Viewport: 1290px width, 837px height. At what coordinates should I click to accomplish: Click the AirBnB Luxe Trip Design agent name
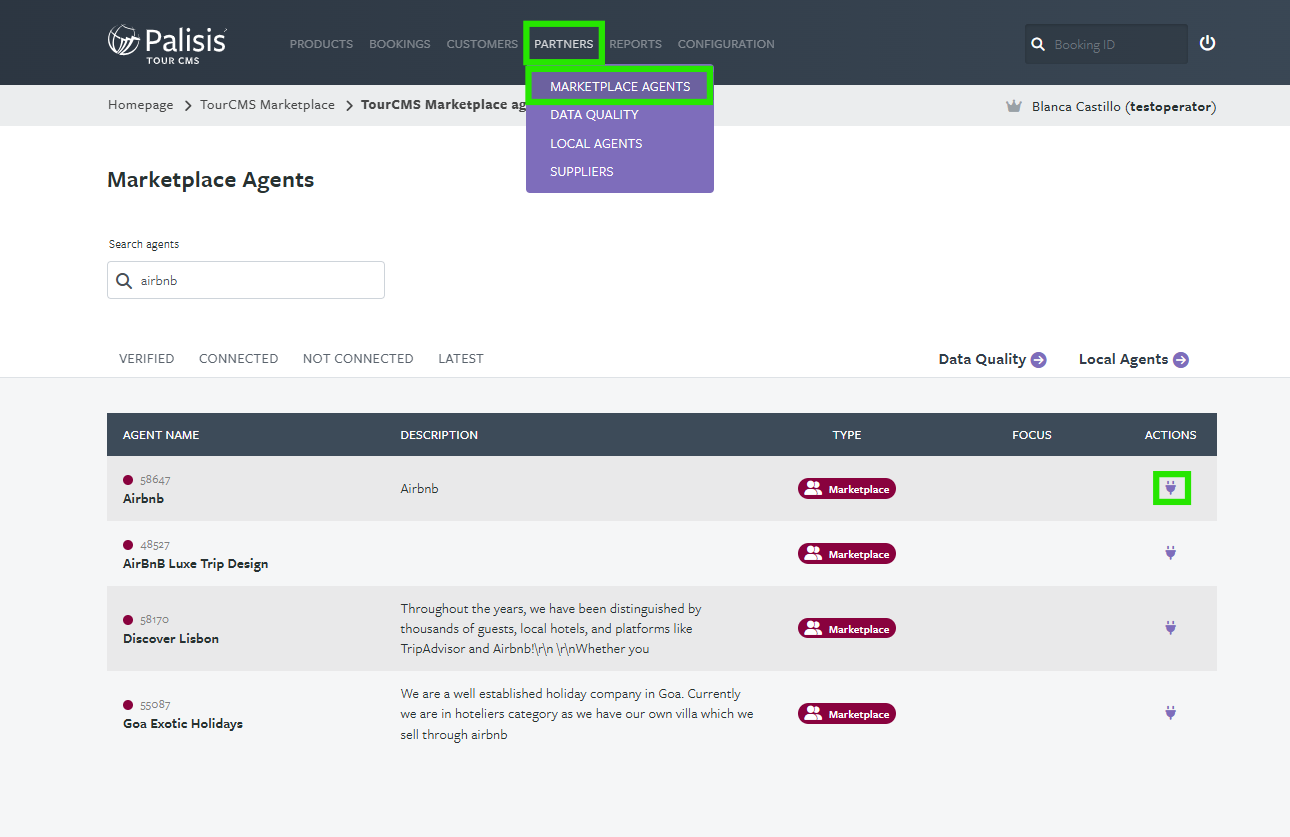[x=196, y=564]
